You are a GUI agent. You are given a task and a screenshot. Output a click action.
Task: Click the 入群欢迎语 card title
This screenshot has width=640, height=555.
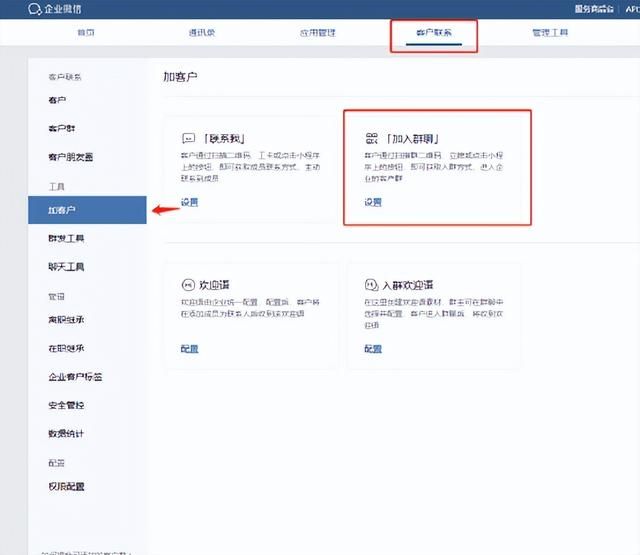(408, 285)
